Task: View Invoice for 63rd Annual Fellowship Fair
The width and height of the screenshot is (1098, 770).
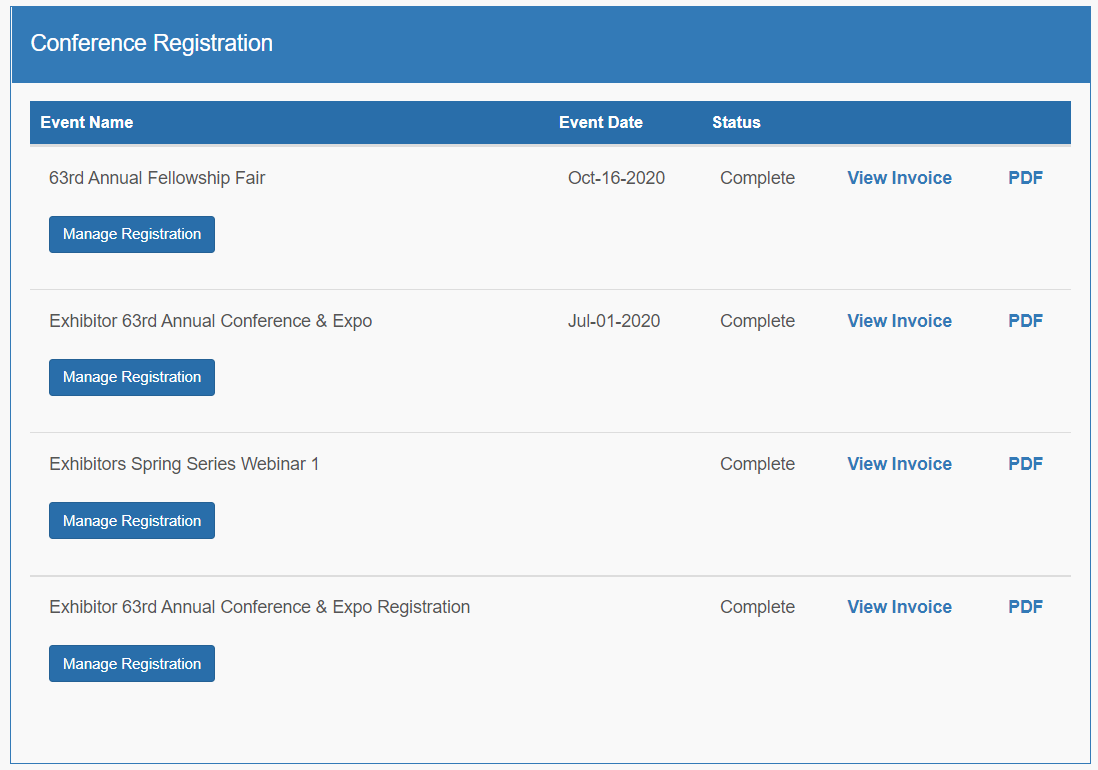Action: tap(899, 178)
